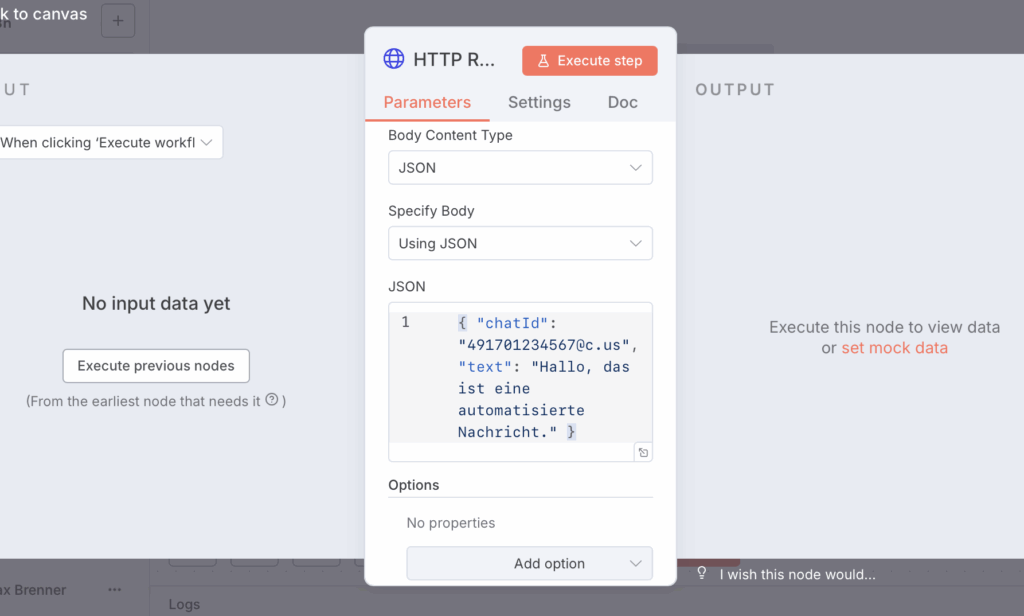The image size is (1024, 616).
Task: Open the Add option dropdown
Action: 529,563
